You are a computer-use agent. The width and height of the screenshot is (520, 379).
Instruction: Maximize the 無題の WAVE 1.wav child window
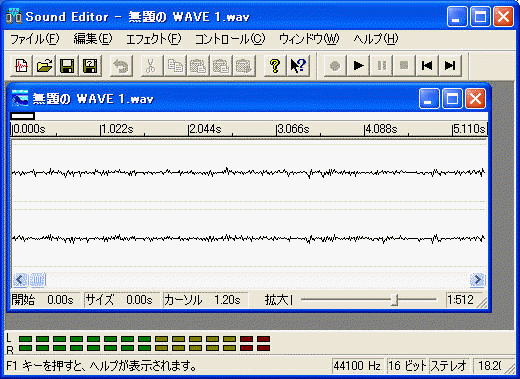(452, 99)
